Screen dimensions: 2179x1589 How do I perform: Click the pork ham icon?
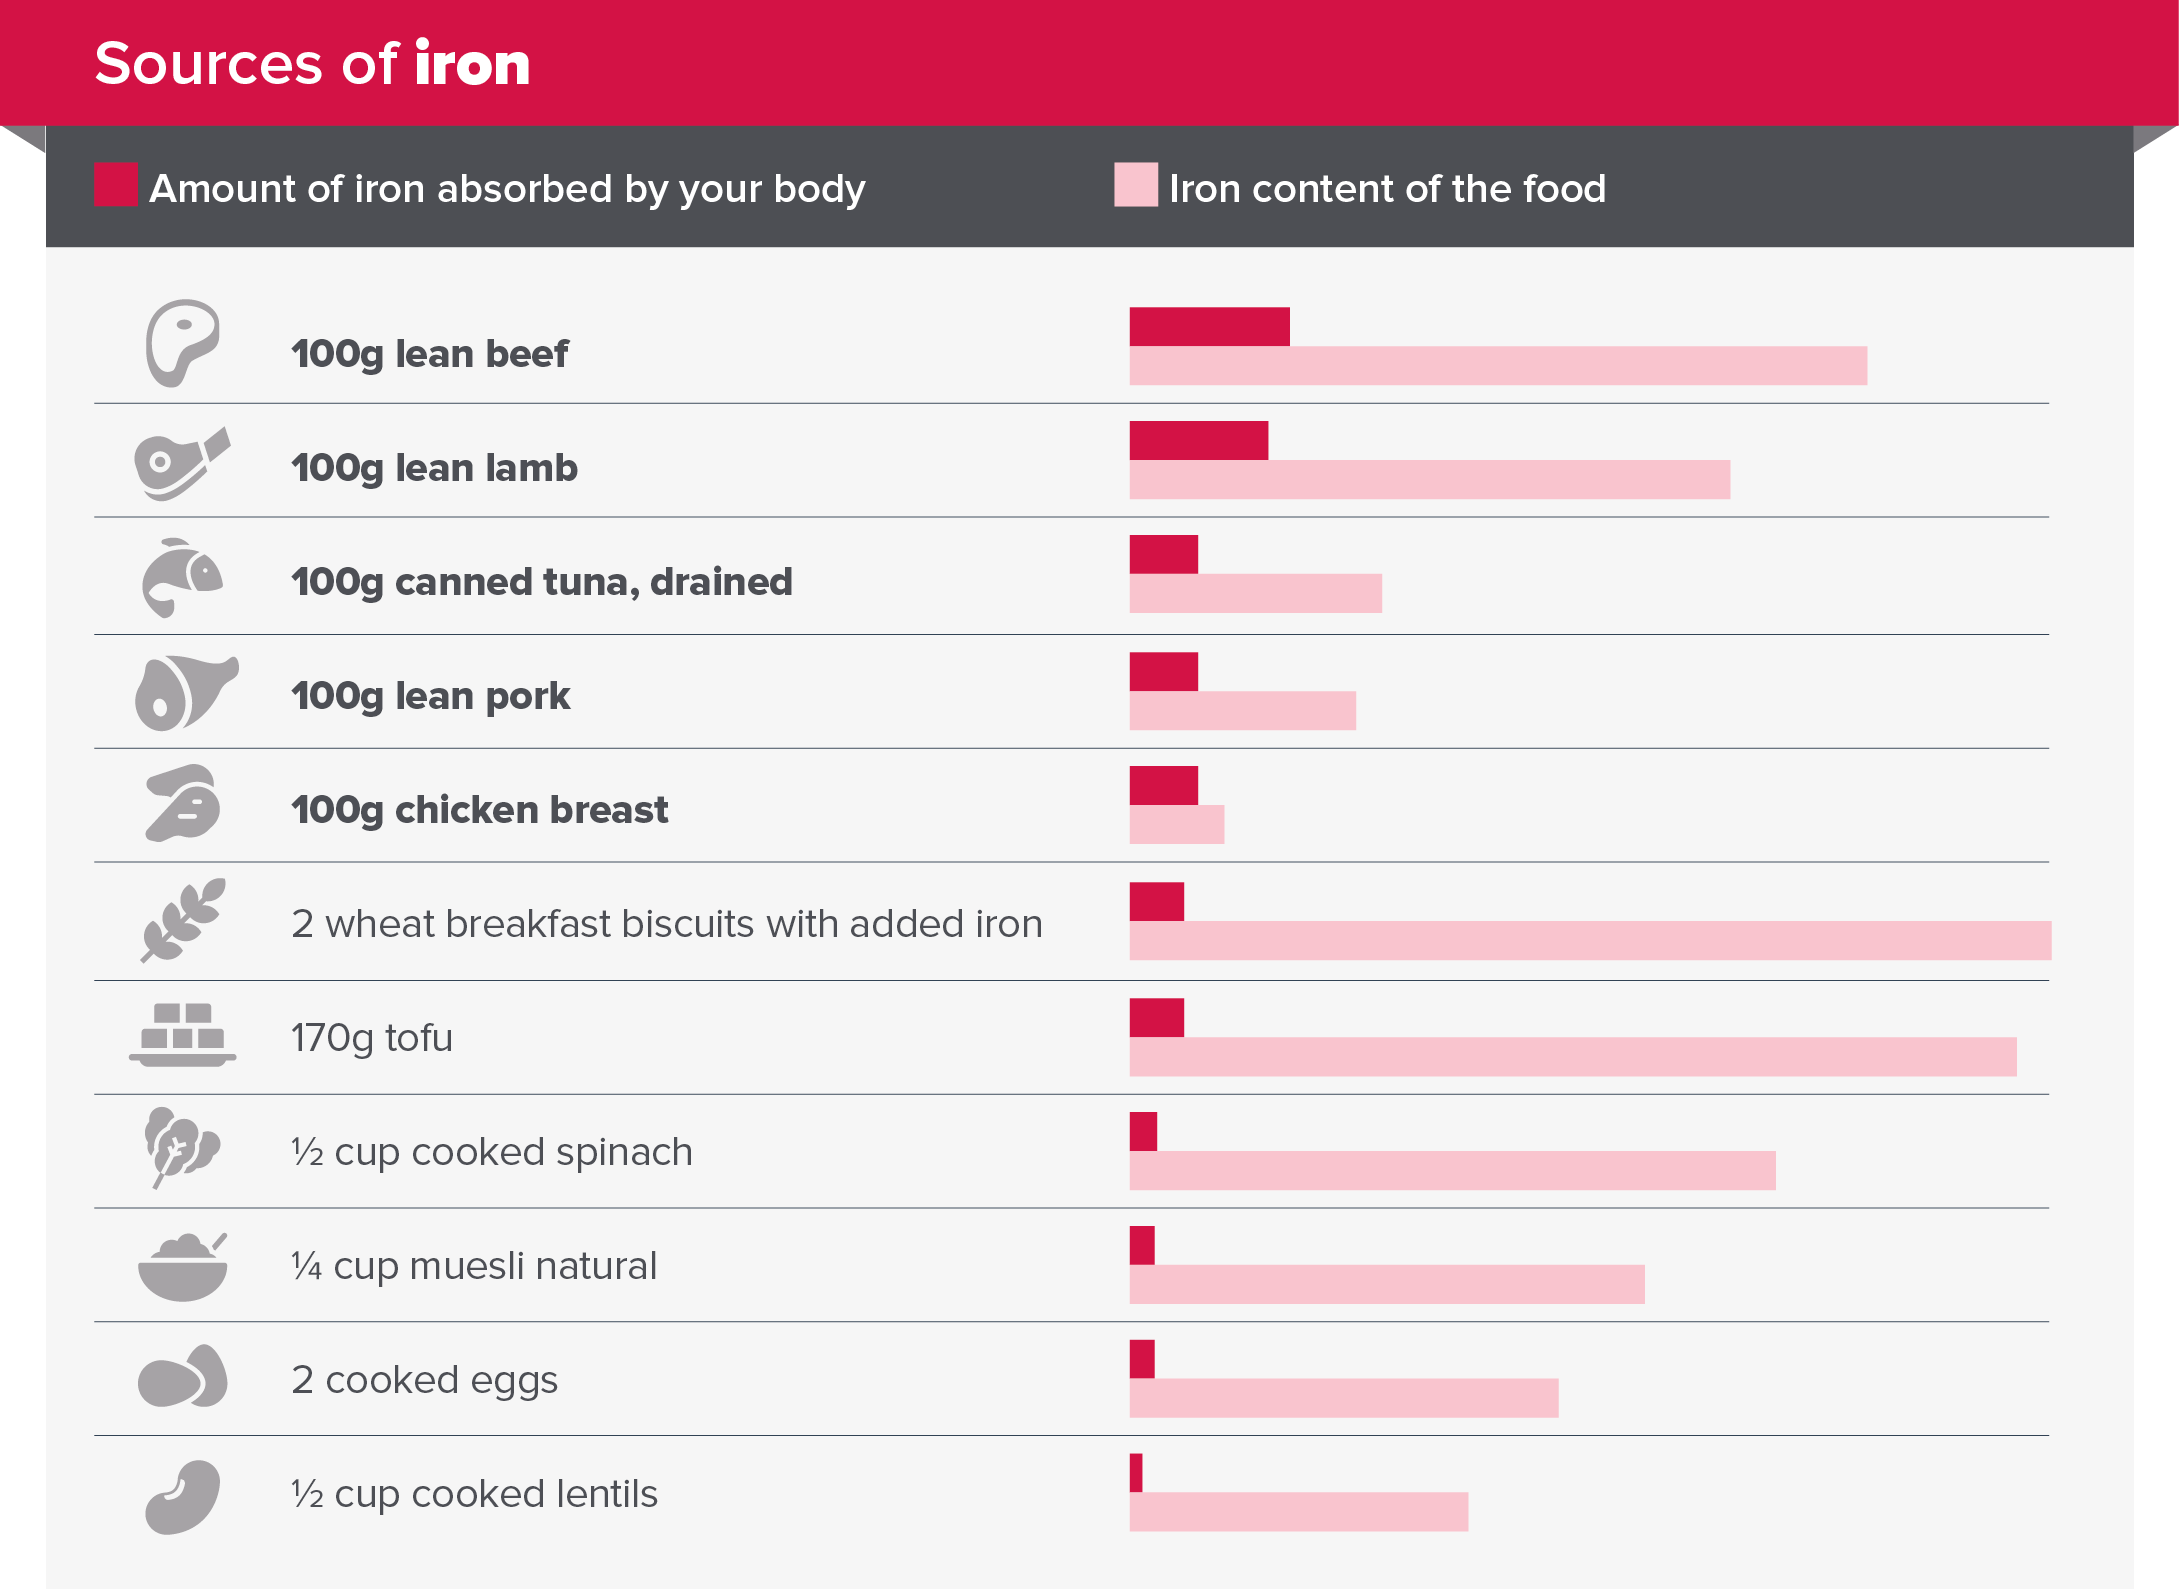(185, 692)
